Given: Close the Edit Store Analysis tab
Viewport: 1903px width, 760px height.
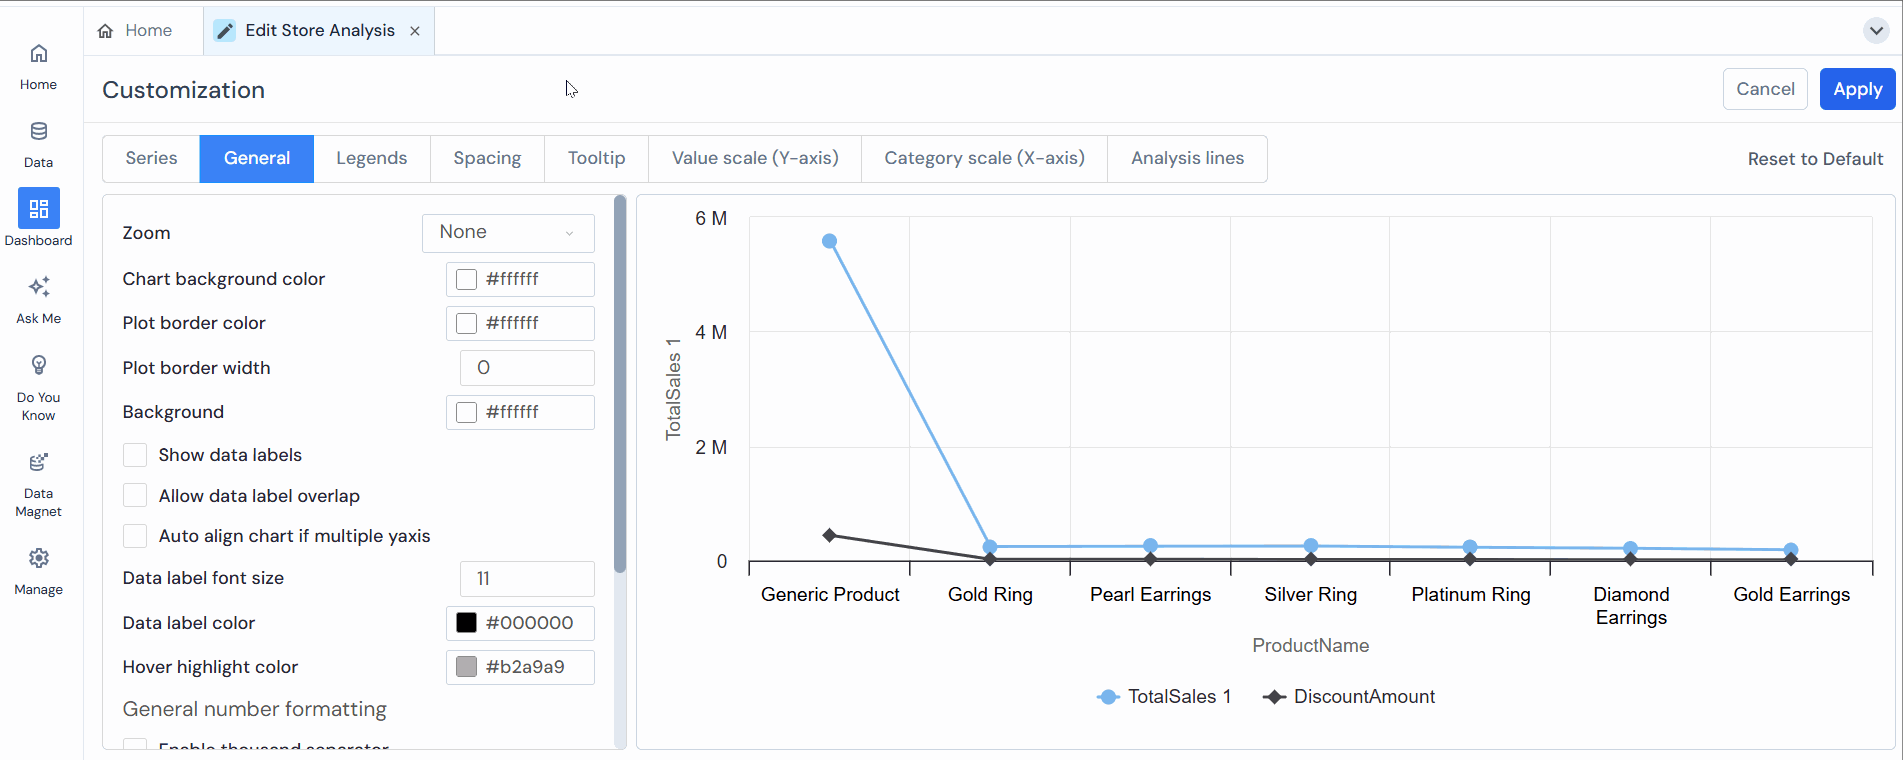Looking at the screenshot, I should (x=415, y=30).
